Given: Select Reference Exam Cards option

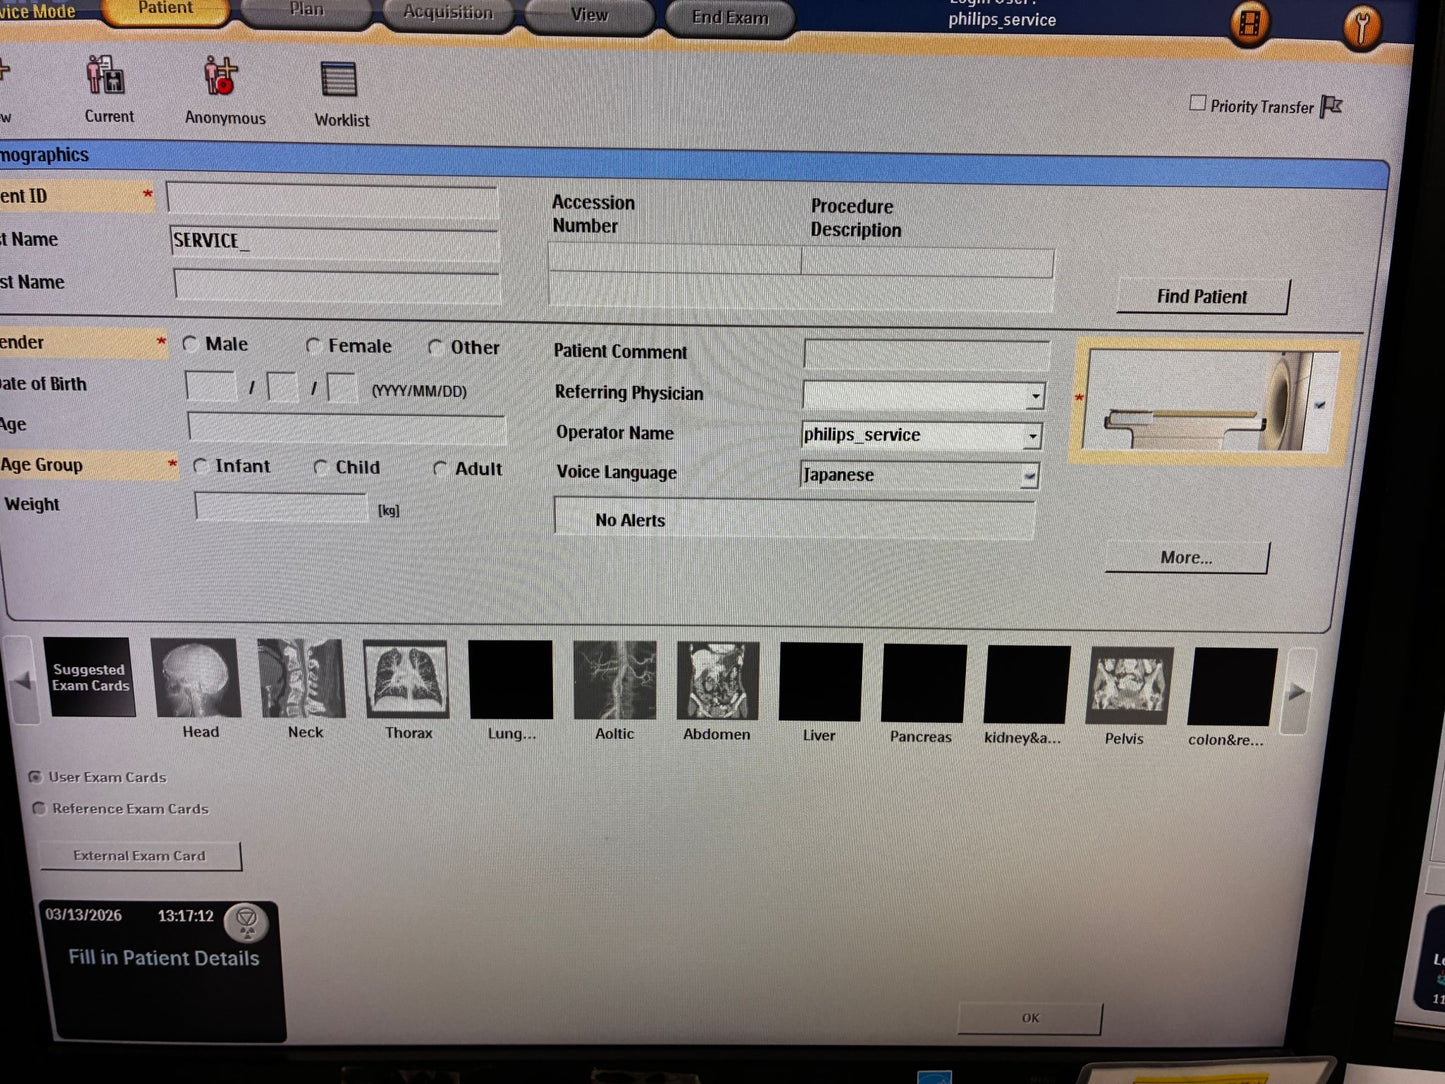Looking at the screenshot, I should click(39, 808).
